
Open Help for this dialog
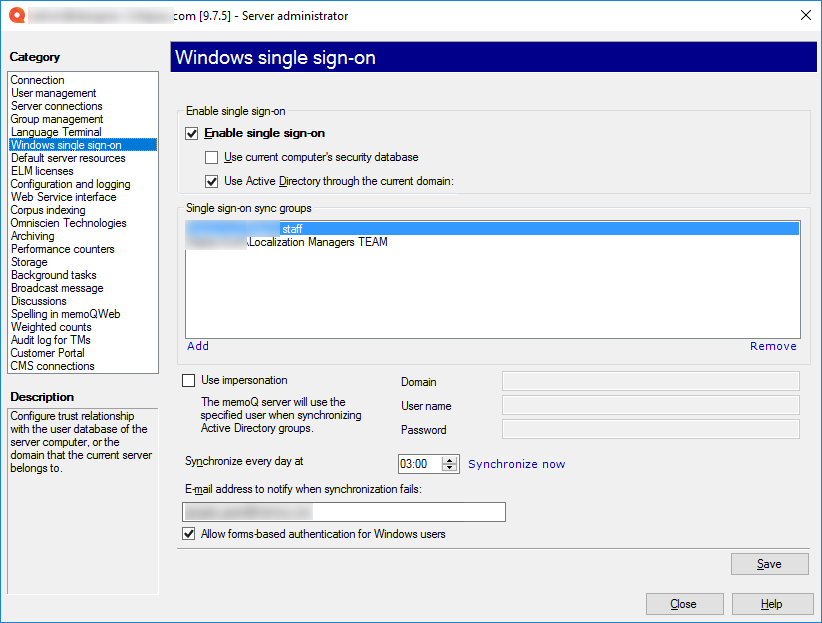pyautogui.click(x=772, y=603)
